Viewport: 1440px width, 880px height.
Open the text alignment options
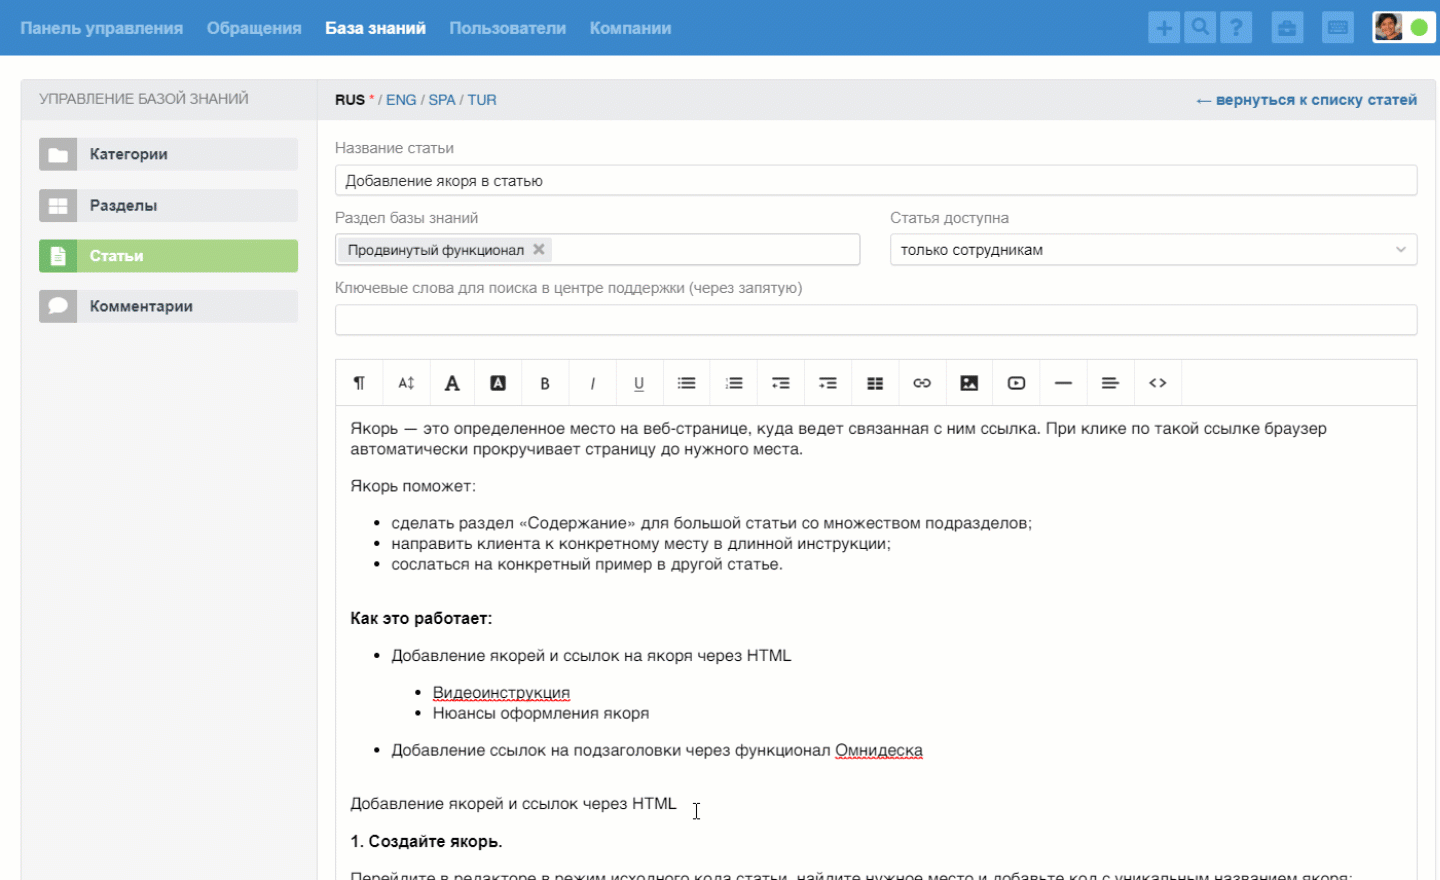coord(1110,383)
